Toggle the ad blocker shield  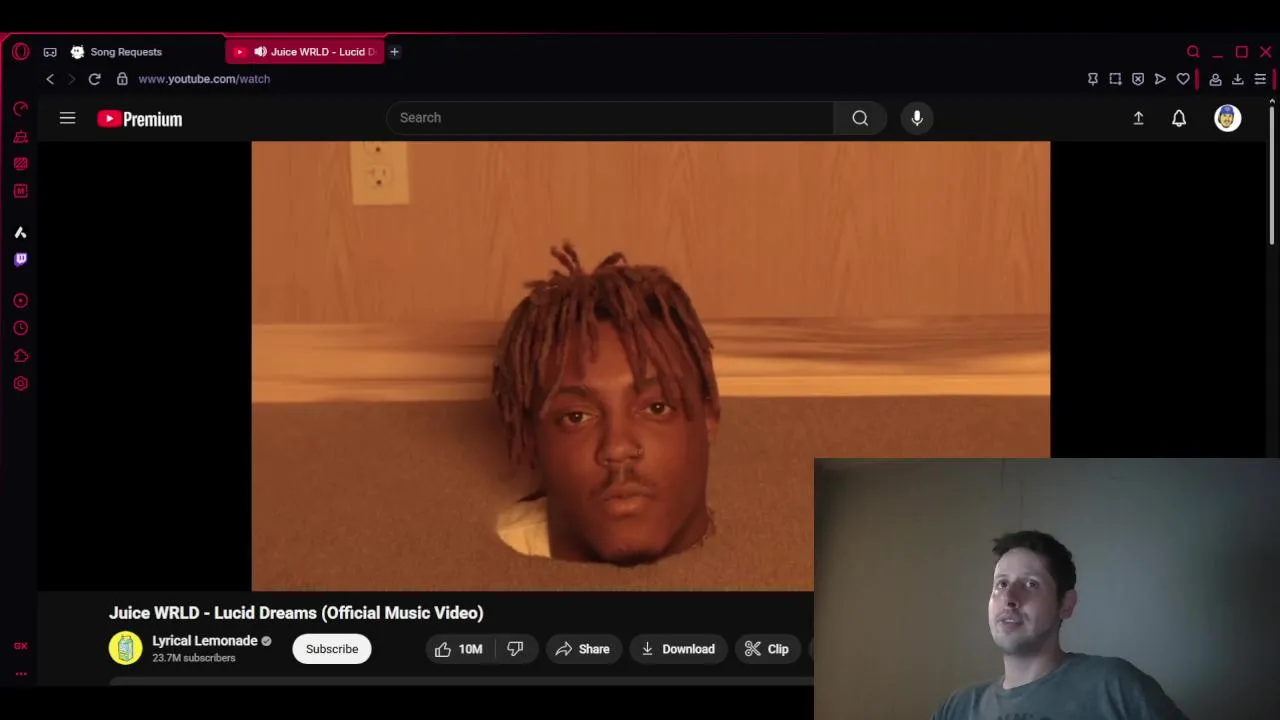pyautogui.click(x=1138, y=79)
